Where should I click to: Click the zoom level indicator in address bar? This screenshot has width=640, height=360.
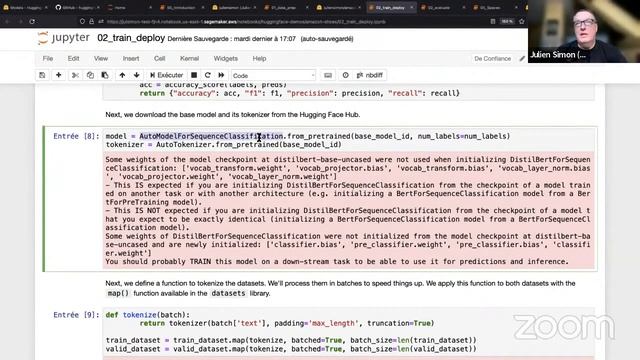click(x=507, y=21)
